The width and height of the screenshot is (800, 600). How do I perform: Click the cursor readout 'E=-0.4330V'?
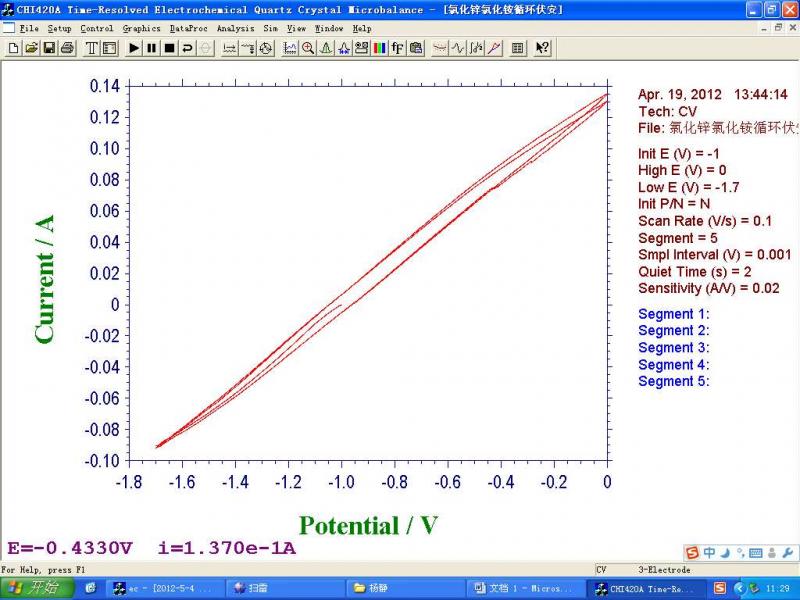[70, 548]
